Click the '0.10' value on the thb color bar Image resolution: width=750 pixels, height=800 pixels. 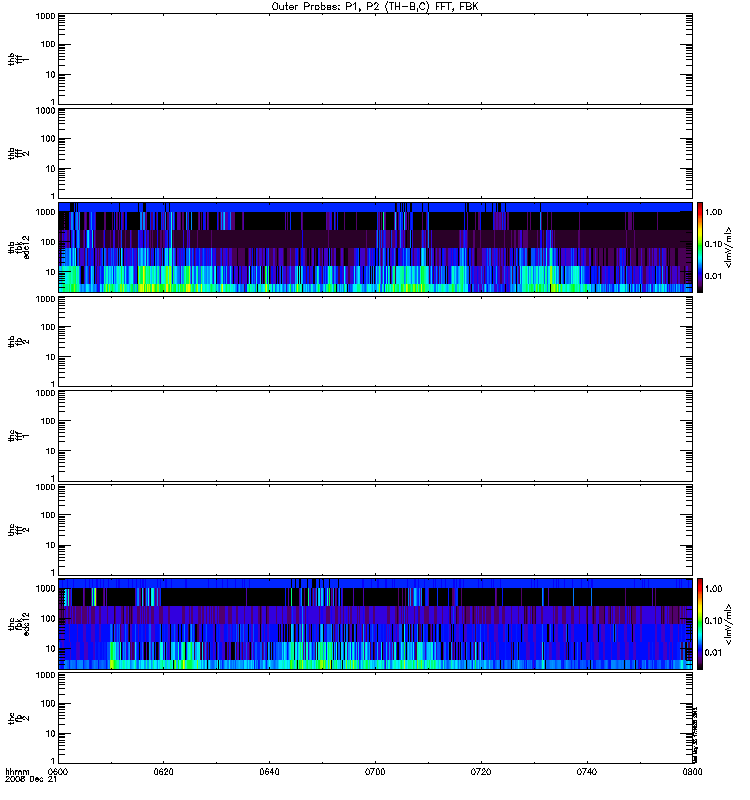[713, 244]
